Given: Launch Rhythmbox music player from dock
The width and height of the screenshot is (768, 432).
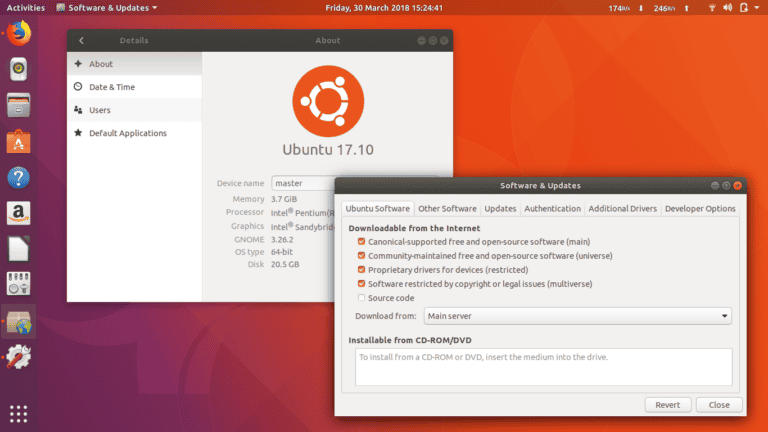Looking at the screenshot, I should [x=19, y=69].
